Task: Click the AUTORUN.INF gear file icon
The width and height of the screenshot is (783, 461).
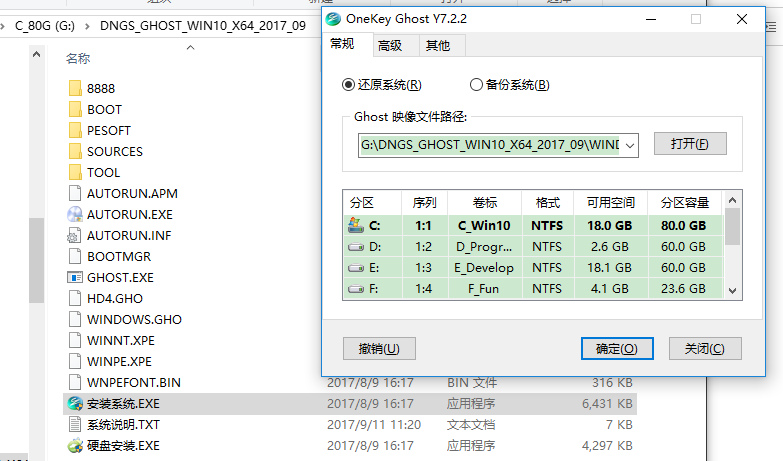Action: click(74, 235)
